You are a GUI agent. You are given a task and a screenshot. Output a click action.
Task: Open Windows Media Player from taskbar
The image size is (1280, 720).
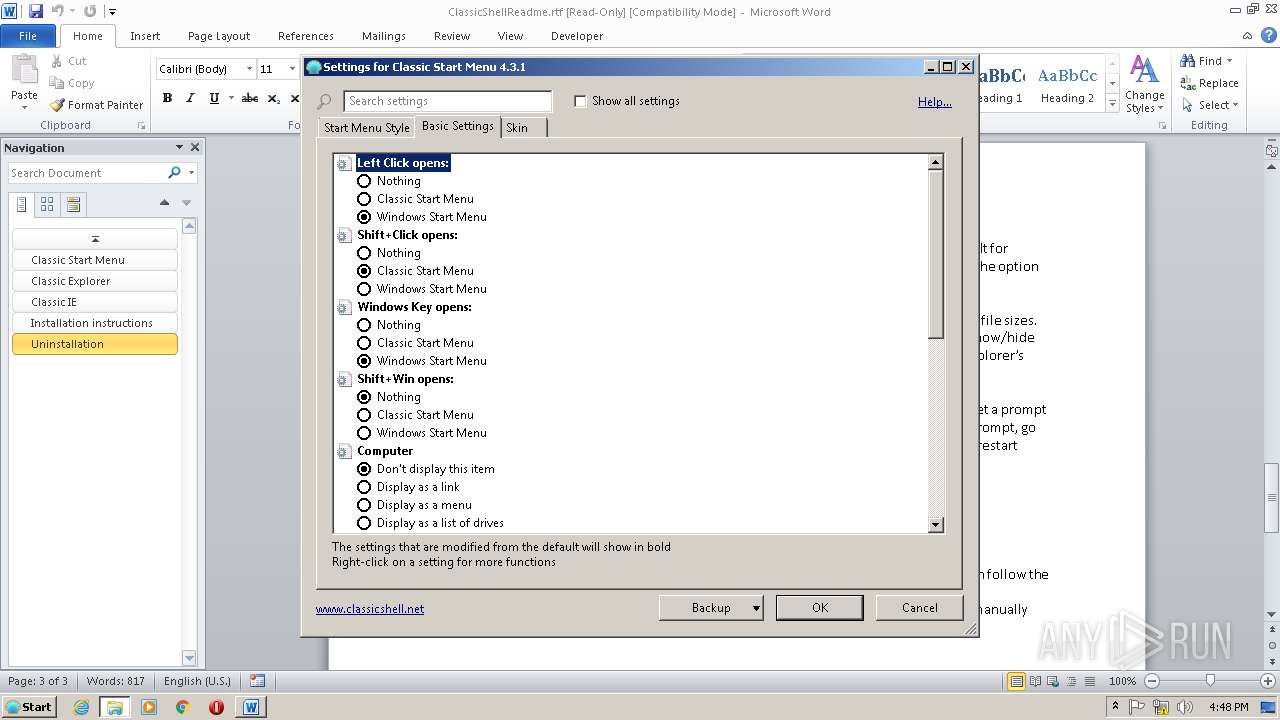pos(149,707)
